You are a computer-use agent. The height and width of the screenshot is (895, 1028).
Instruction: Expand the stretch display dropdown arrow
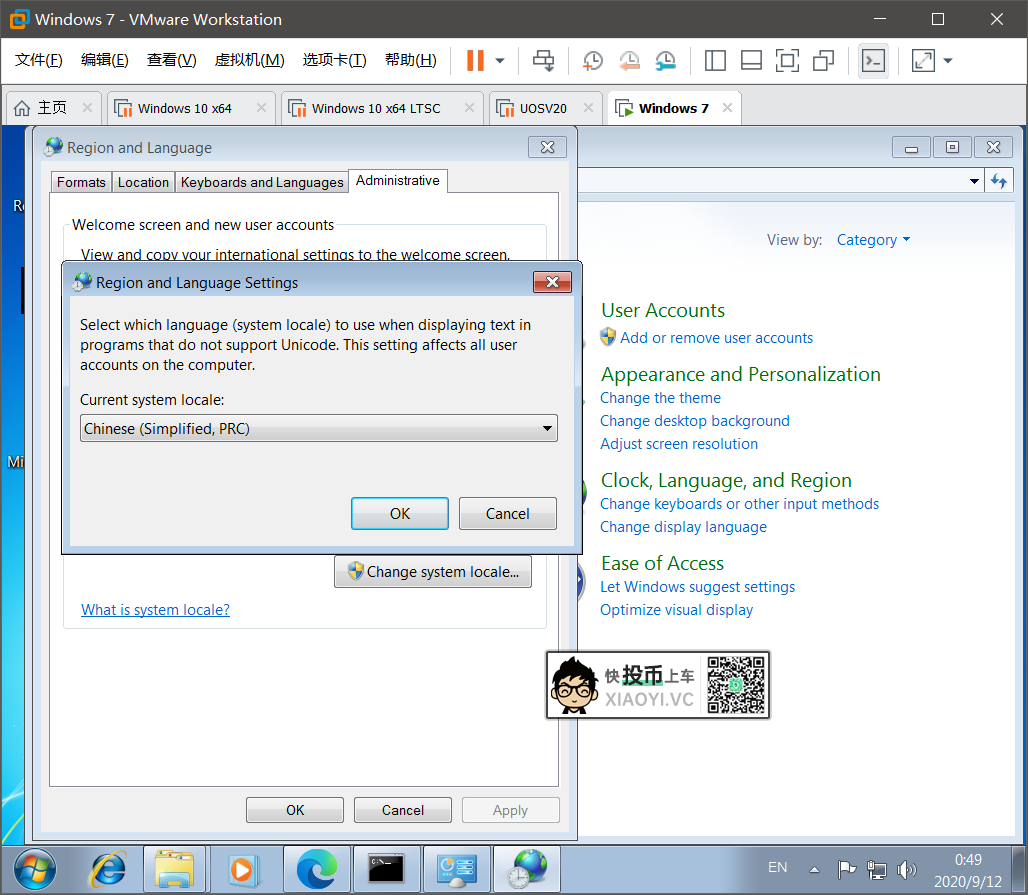948,61
